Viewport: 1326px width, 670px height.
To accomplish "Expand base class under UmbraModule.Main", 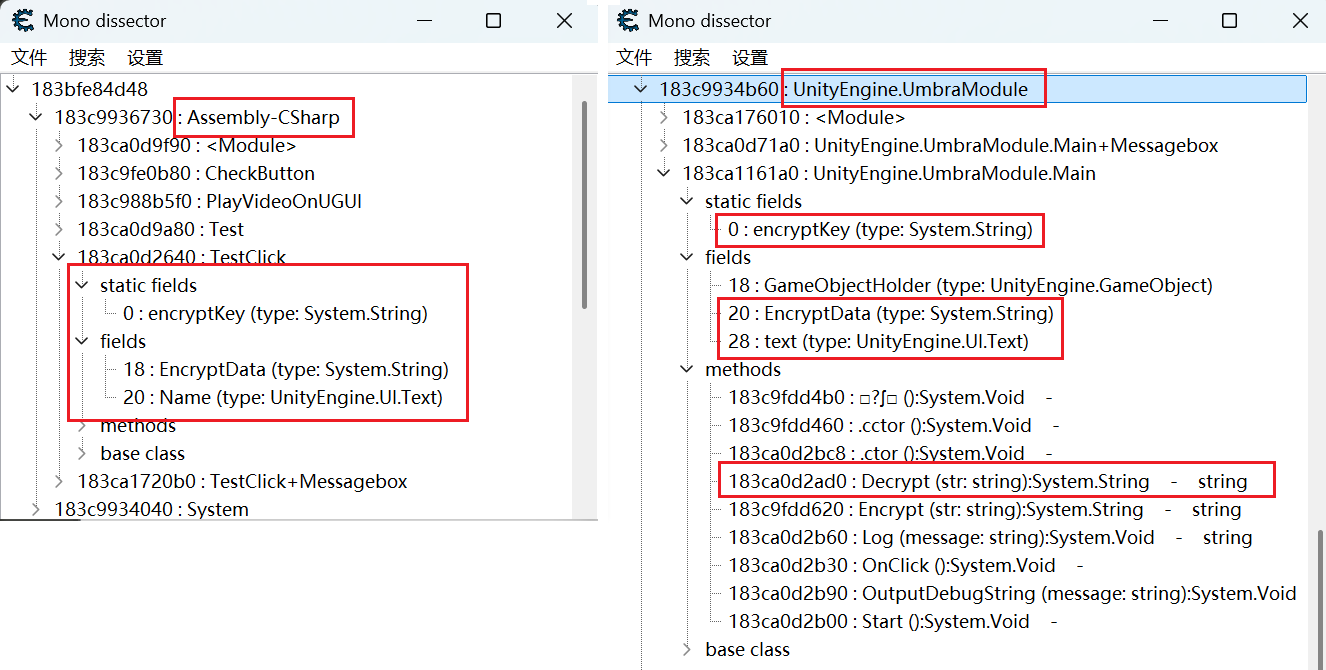I will 687,650.
